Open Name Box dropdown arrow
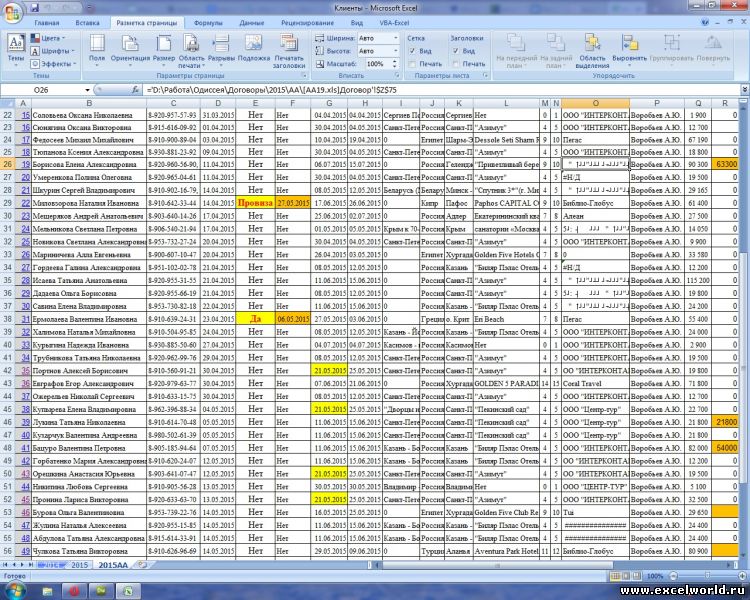This screenshot has width=750, height=600. [88, 90]
